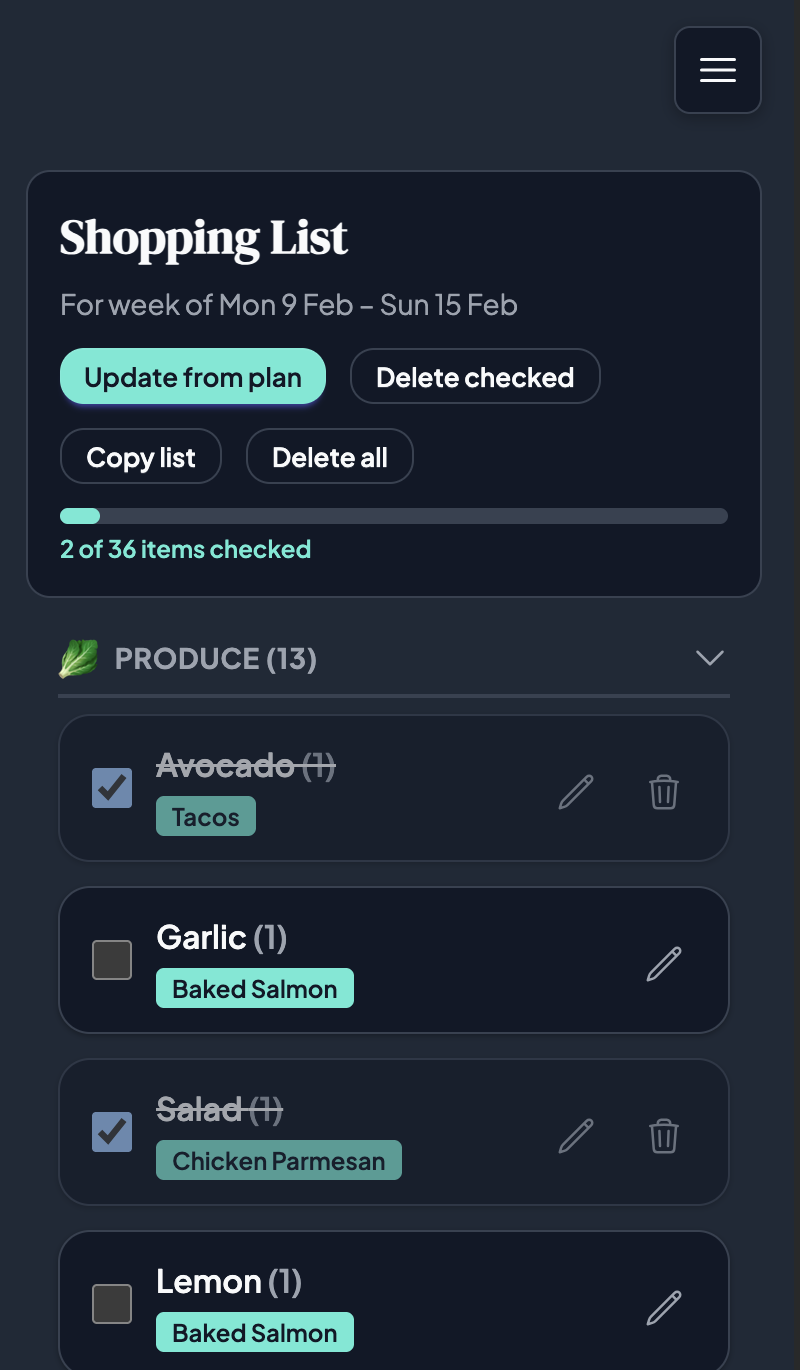Viewport: 800px width, 1370px height.
Task: Edit the Salad item
Action: 576,1136
